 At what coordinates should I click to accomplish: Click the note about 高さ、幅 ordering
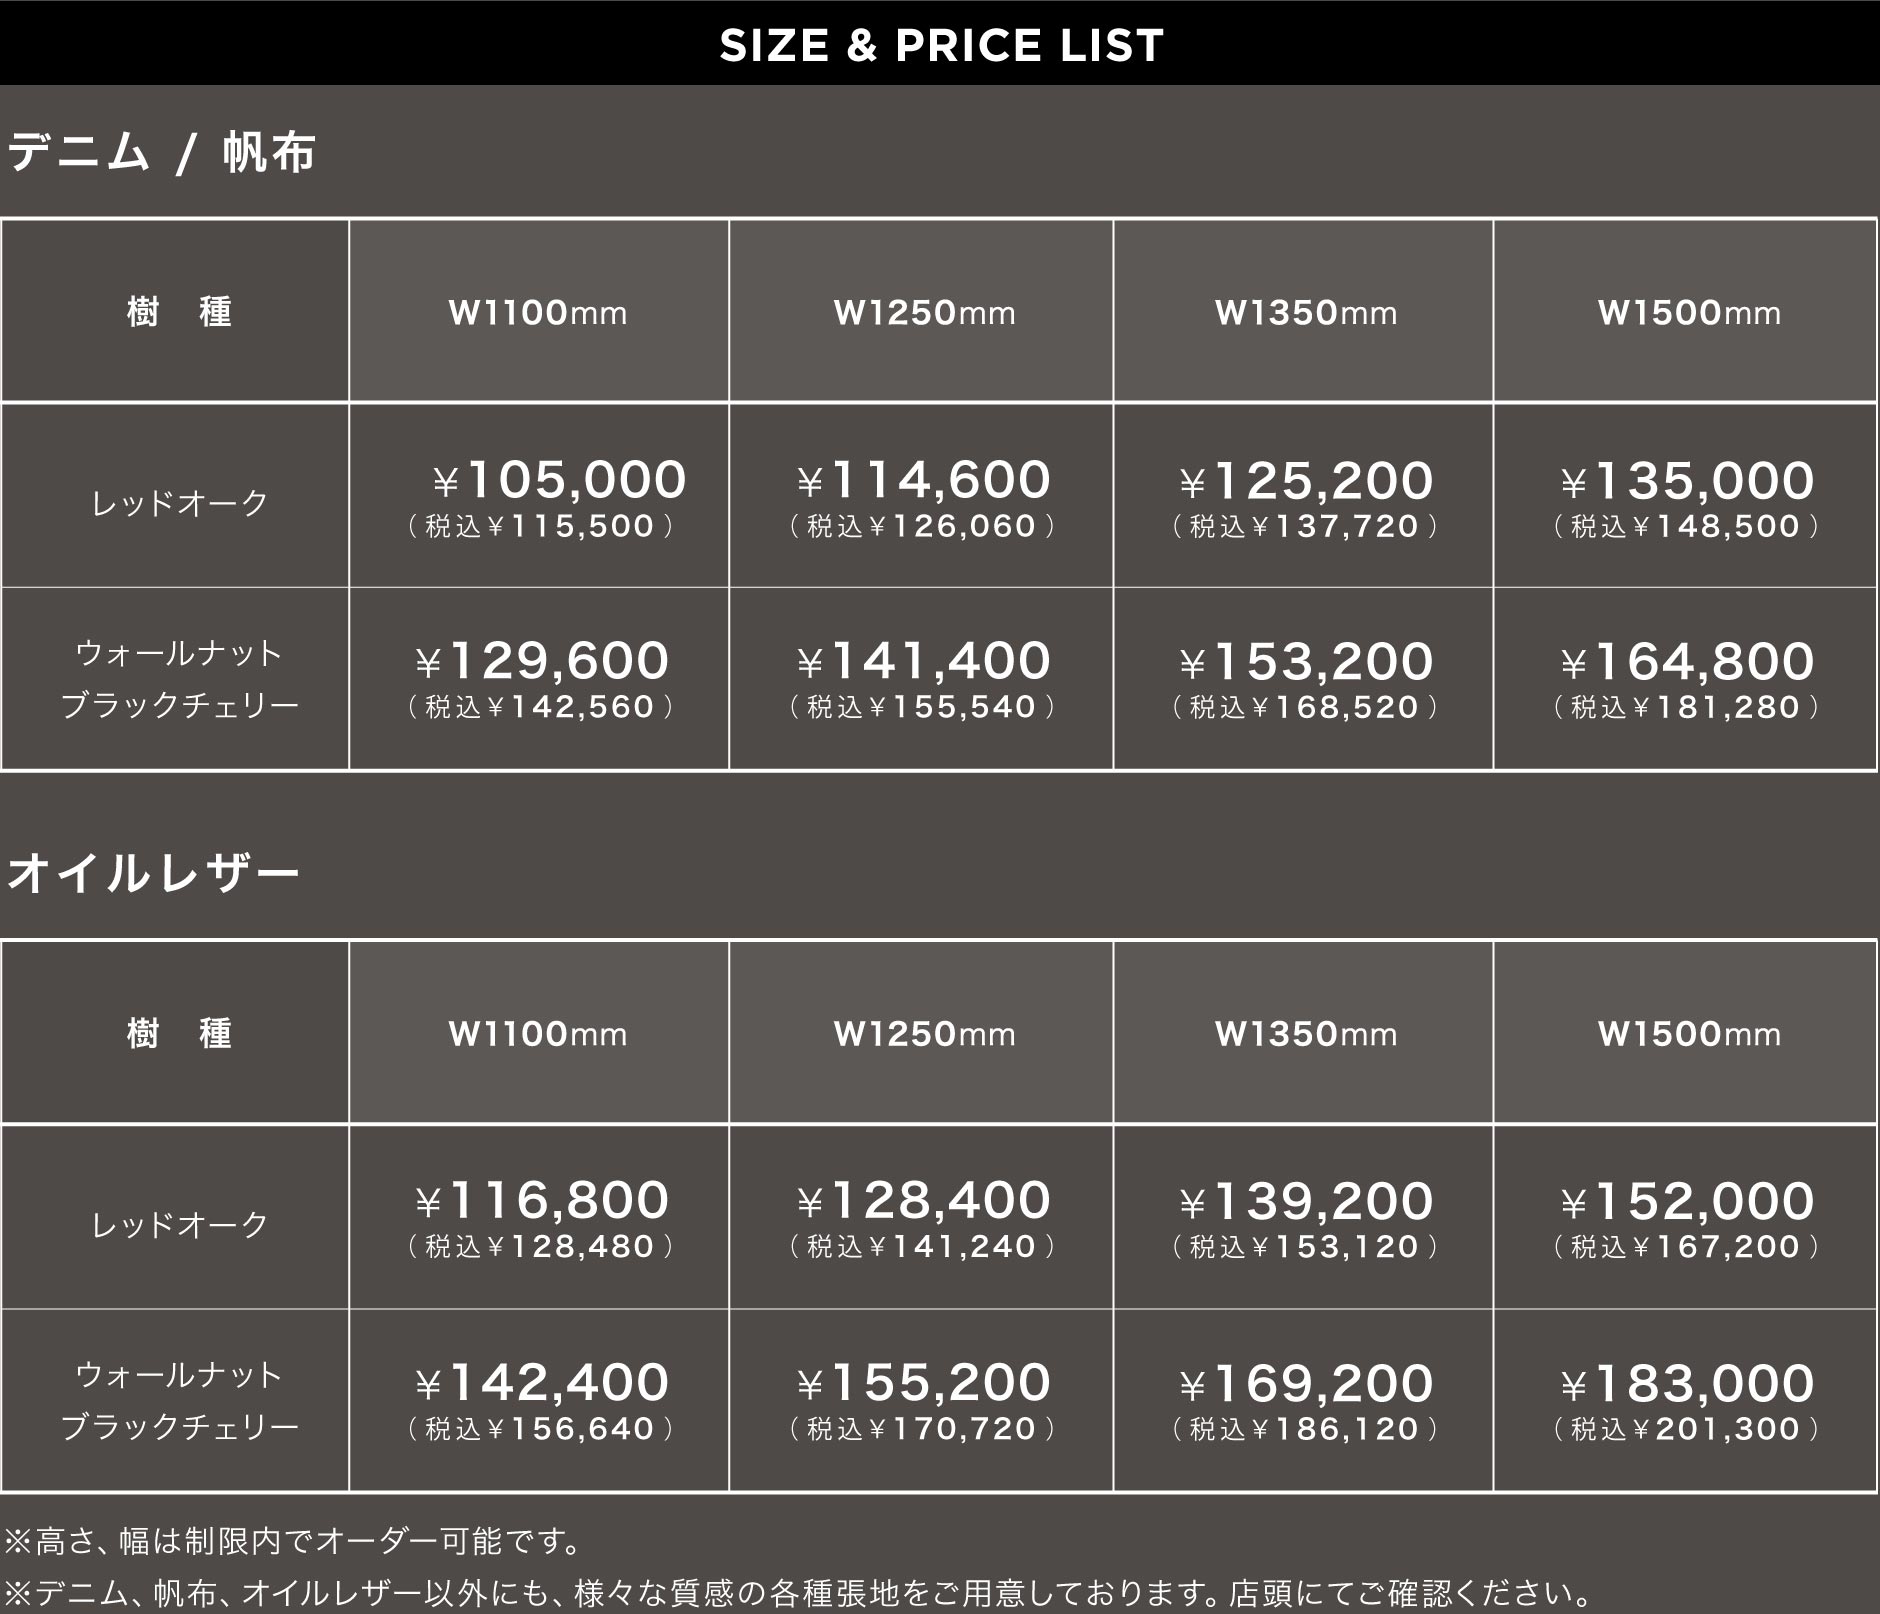[x=292, y=1541]
